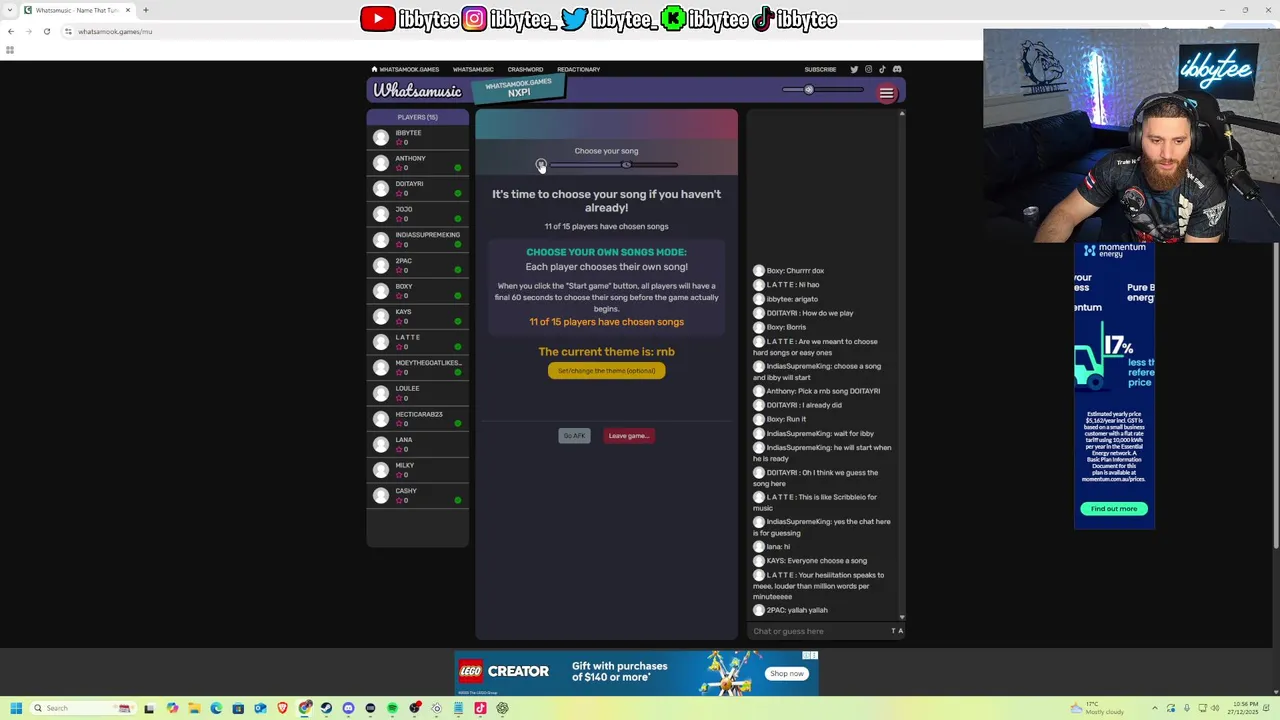Click Shop now on LEGO Creator ad
1280x720 pixels.
786,673
